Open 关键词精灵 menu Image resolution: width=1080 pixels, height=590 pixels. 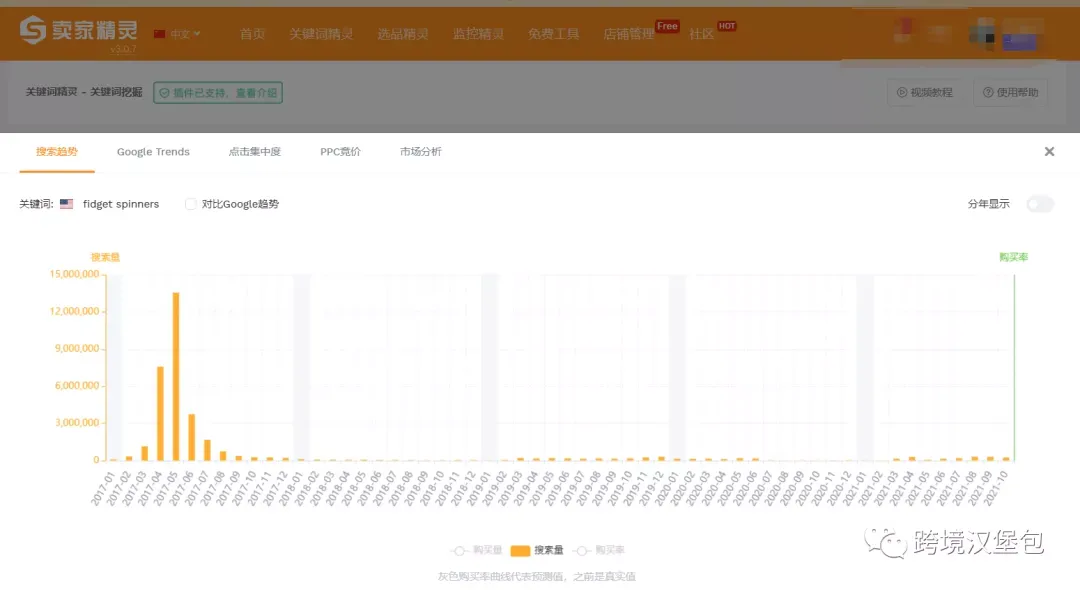pyautogui.click(x=321, y=34)
